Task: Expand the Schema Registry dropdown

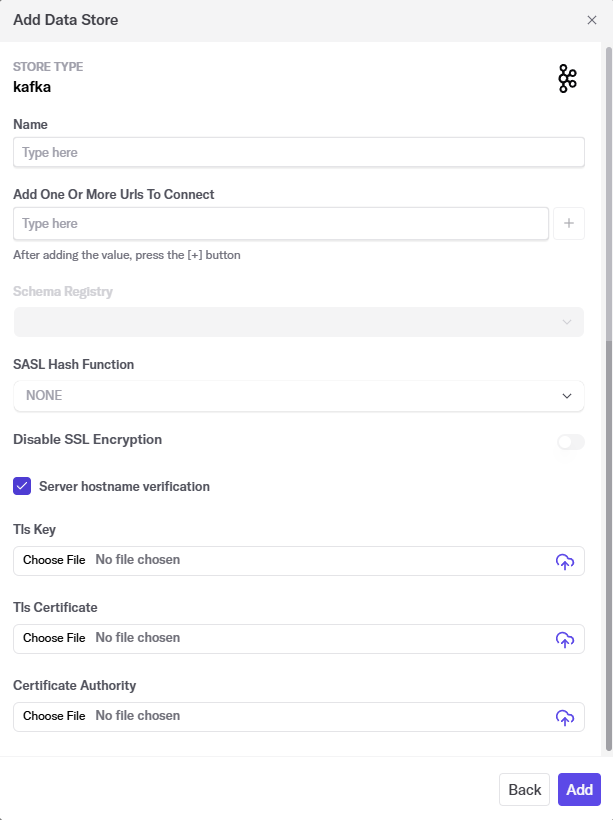Action: click(298, 322)
